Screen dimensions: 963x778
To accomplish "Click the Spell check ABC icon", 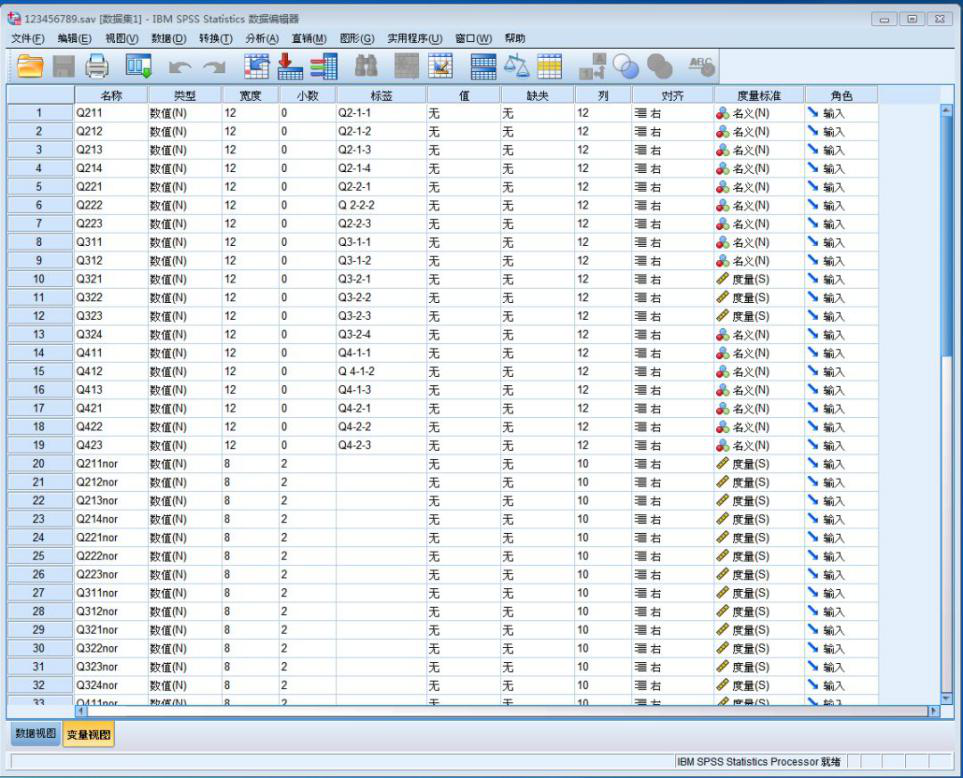I will click(702, 66).
